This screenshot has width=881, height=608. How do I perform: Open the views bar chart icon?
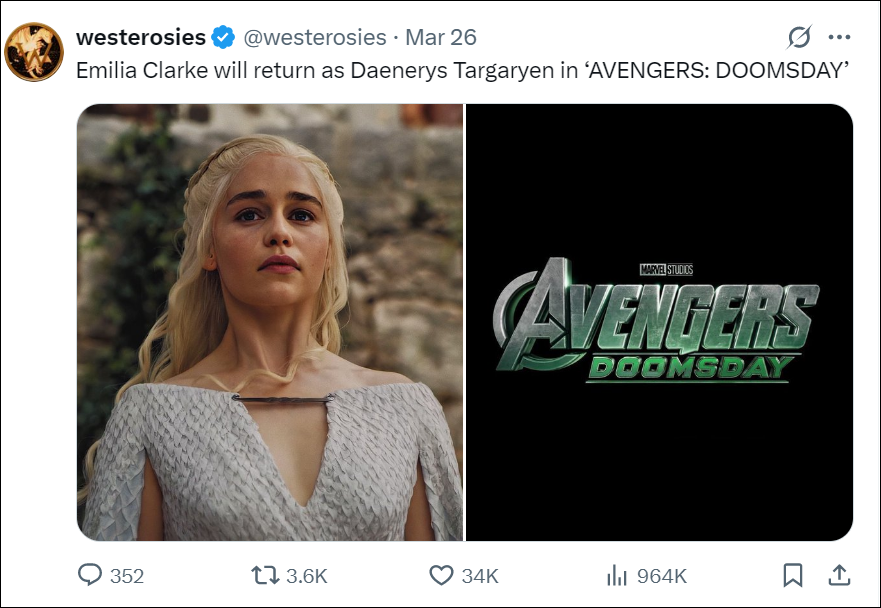616,574
